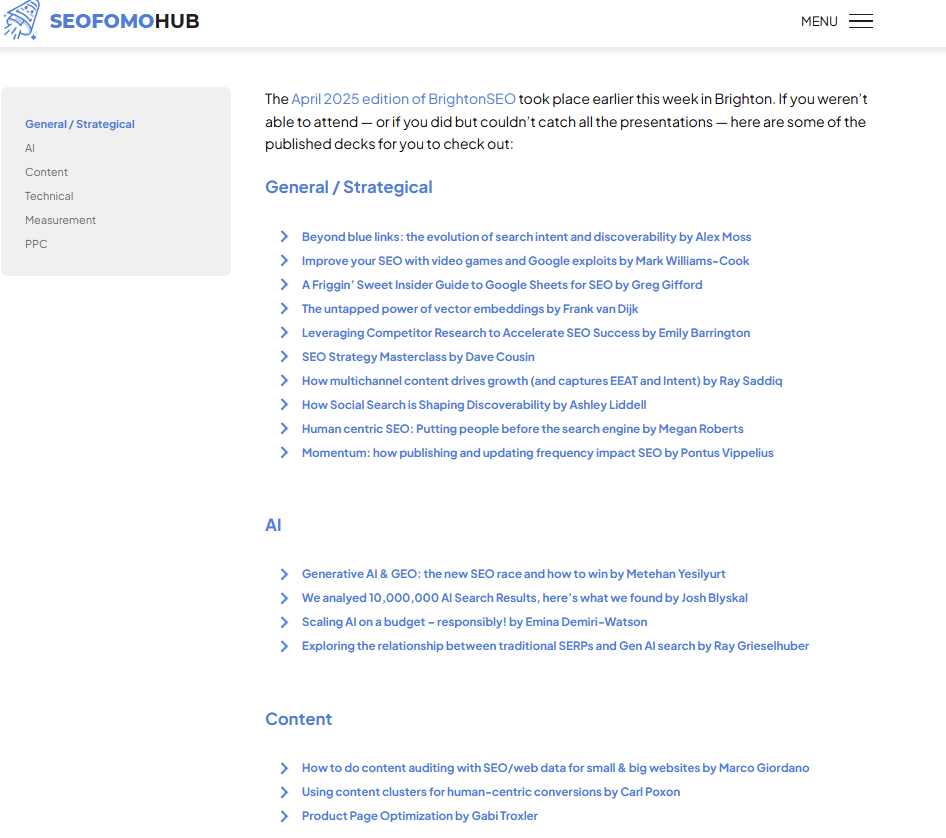Click chevron beside Beyond blue links item
Image resolution: width=946 pixels, height=838 pixels.
point(284,236)
